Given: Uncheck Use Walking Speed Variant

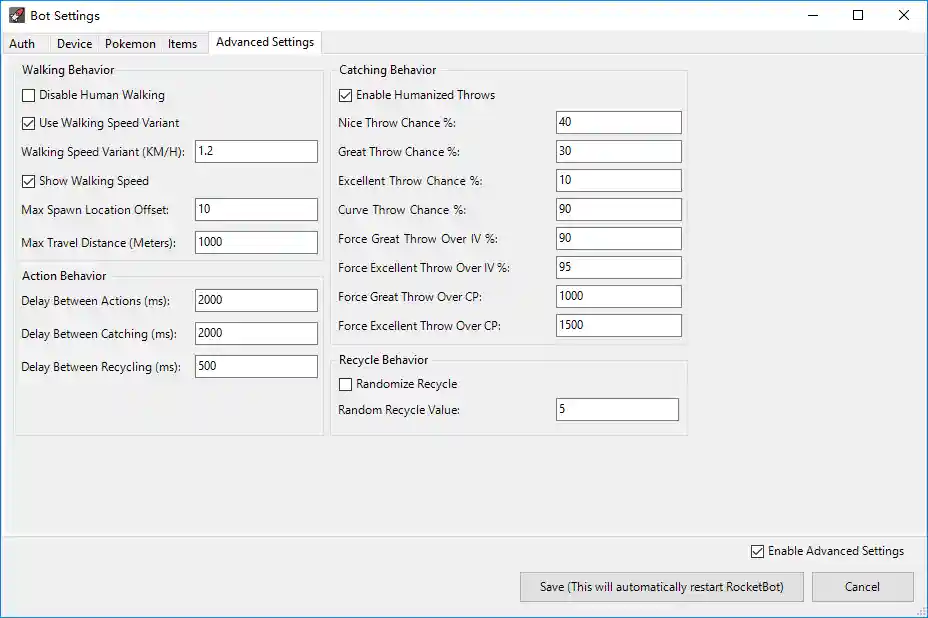Looking at the screenshot, I should 29,124.
